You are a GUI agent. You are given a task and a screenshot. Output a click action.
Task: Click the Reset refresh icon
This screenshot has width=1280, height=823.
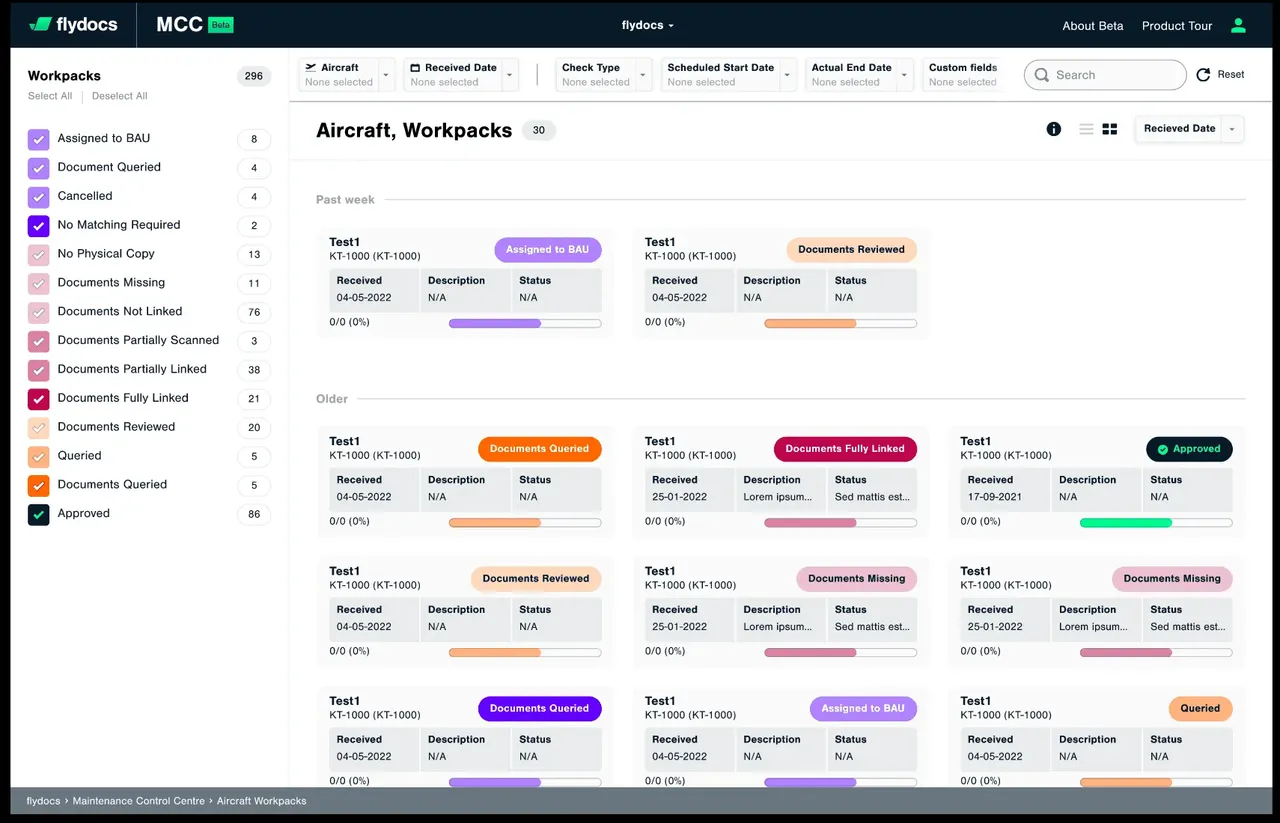point(1203,75)
